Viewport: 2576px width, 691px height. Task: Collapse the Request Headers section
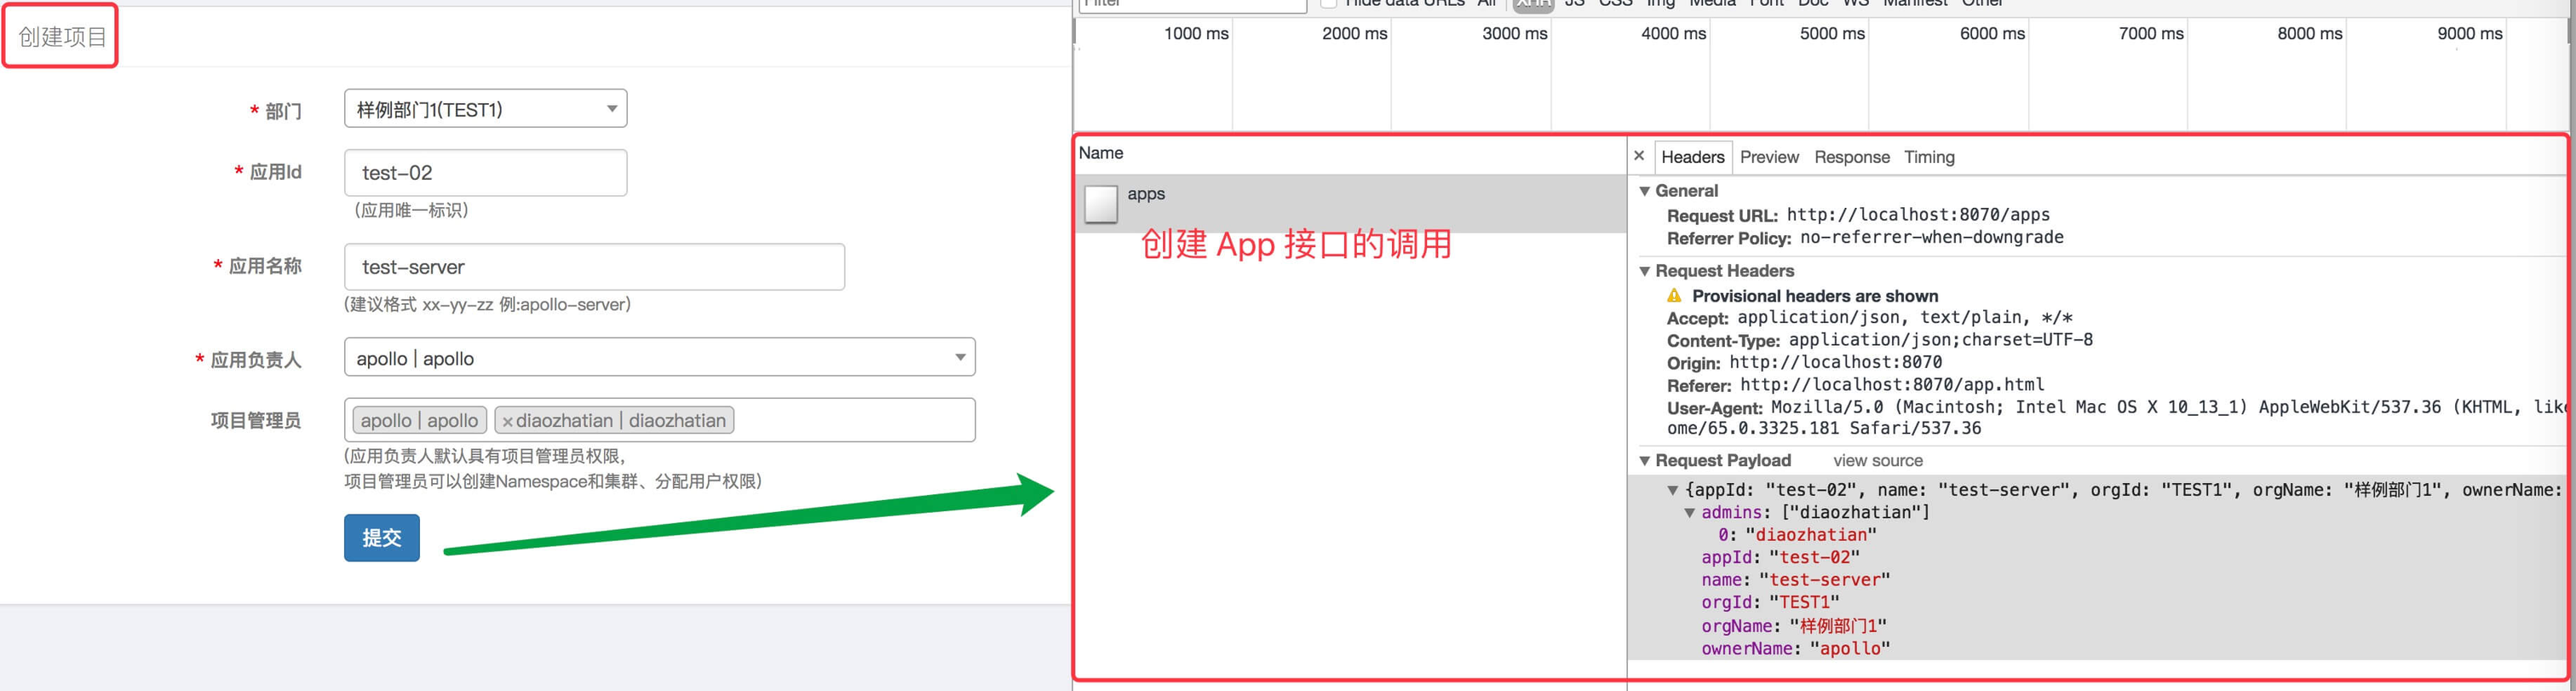[1644, 271]
